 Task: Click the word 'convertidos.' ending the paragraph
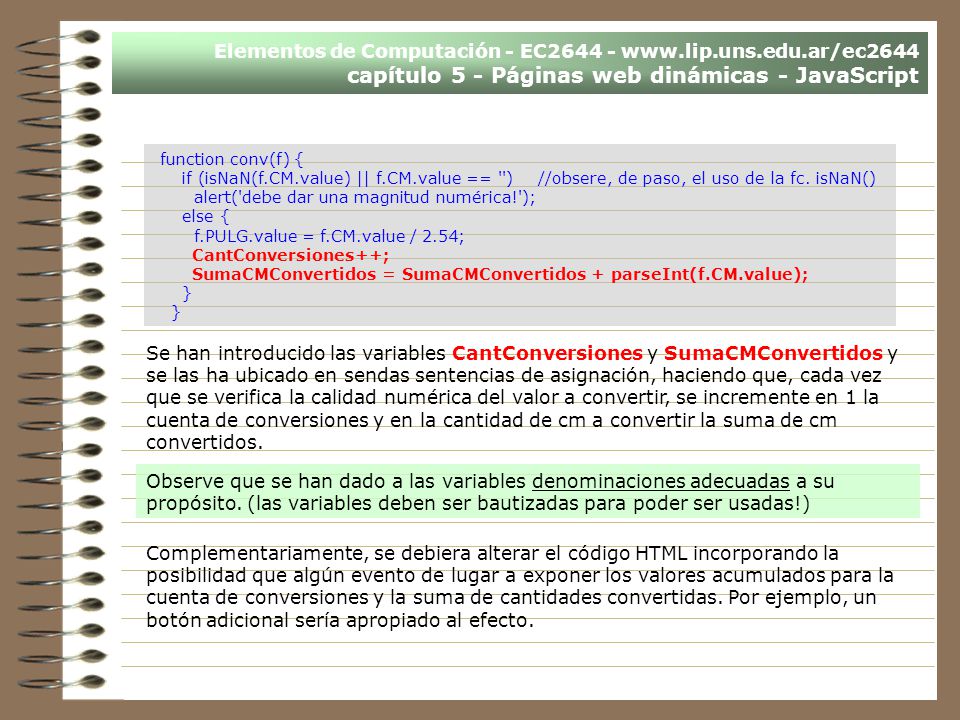(204, 442)
